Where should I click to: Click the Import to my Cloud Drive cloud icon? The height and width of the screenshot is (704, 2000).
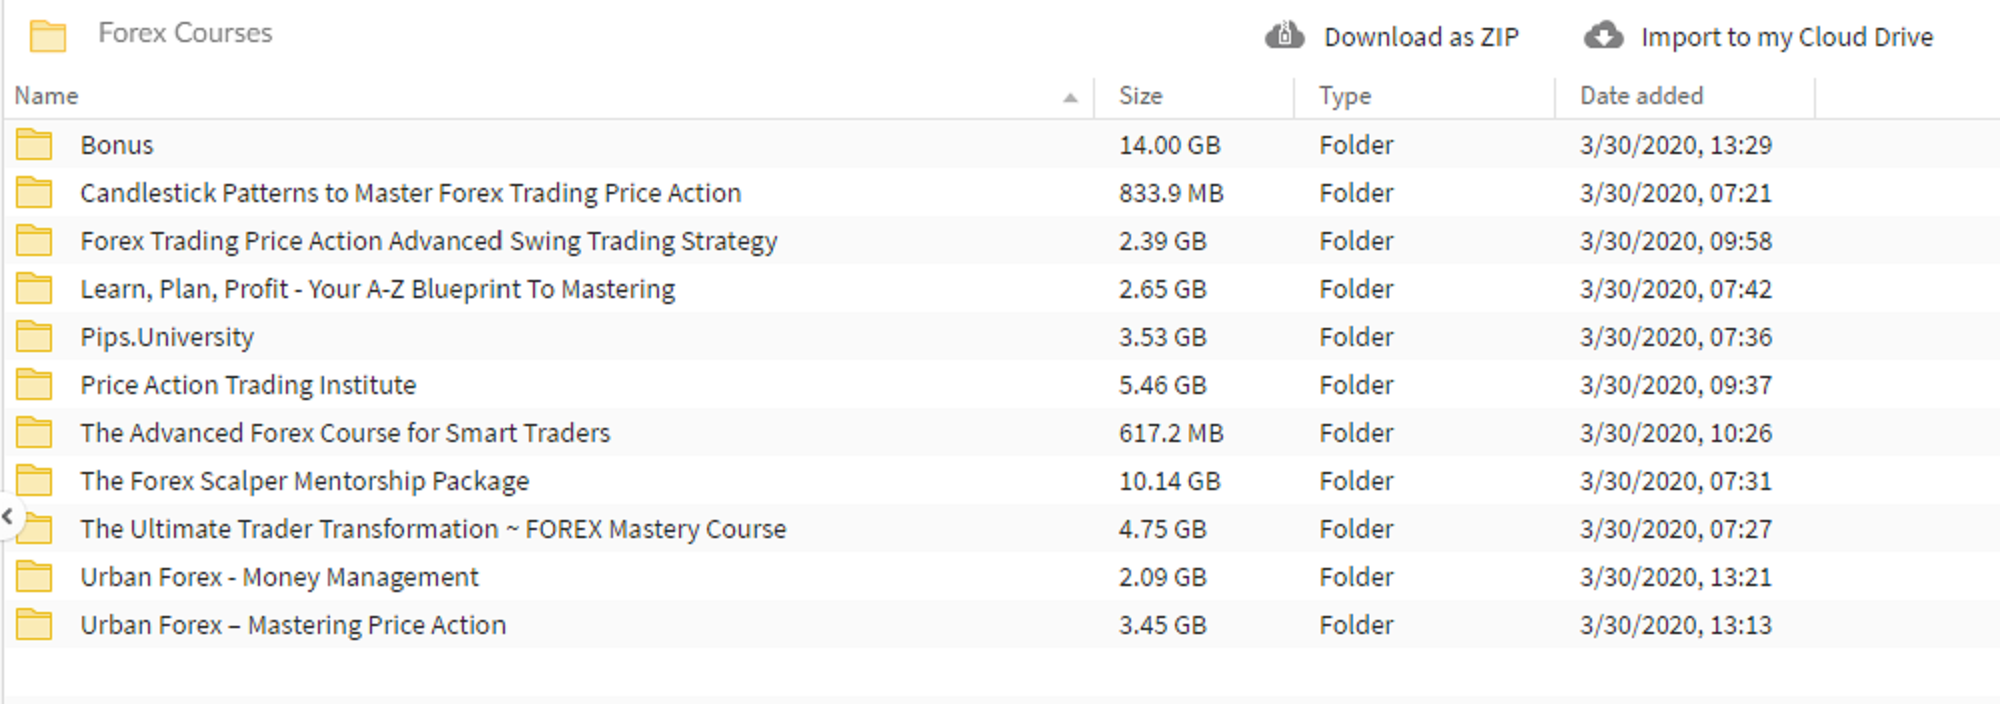click(x=1604, y=35)
